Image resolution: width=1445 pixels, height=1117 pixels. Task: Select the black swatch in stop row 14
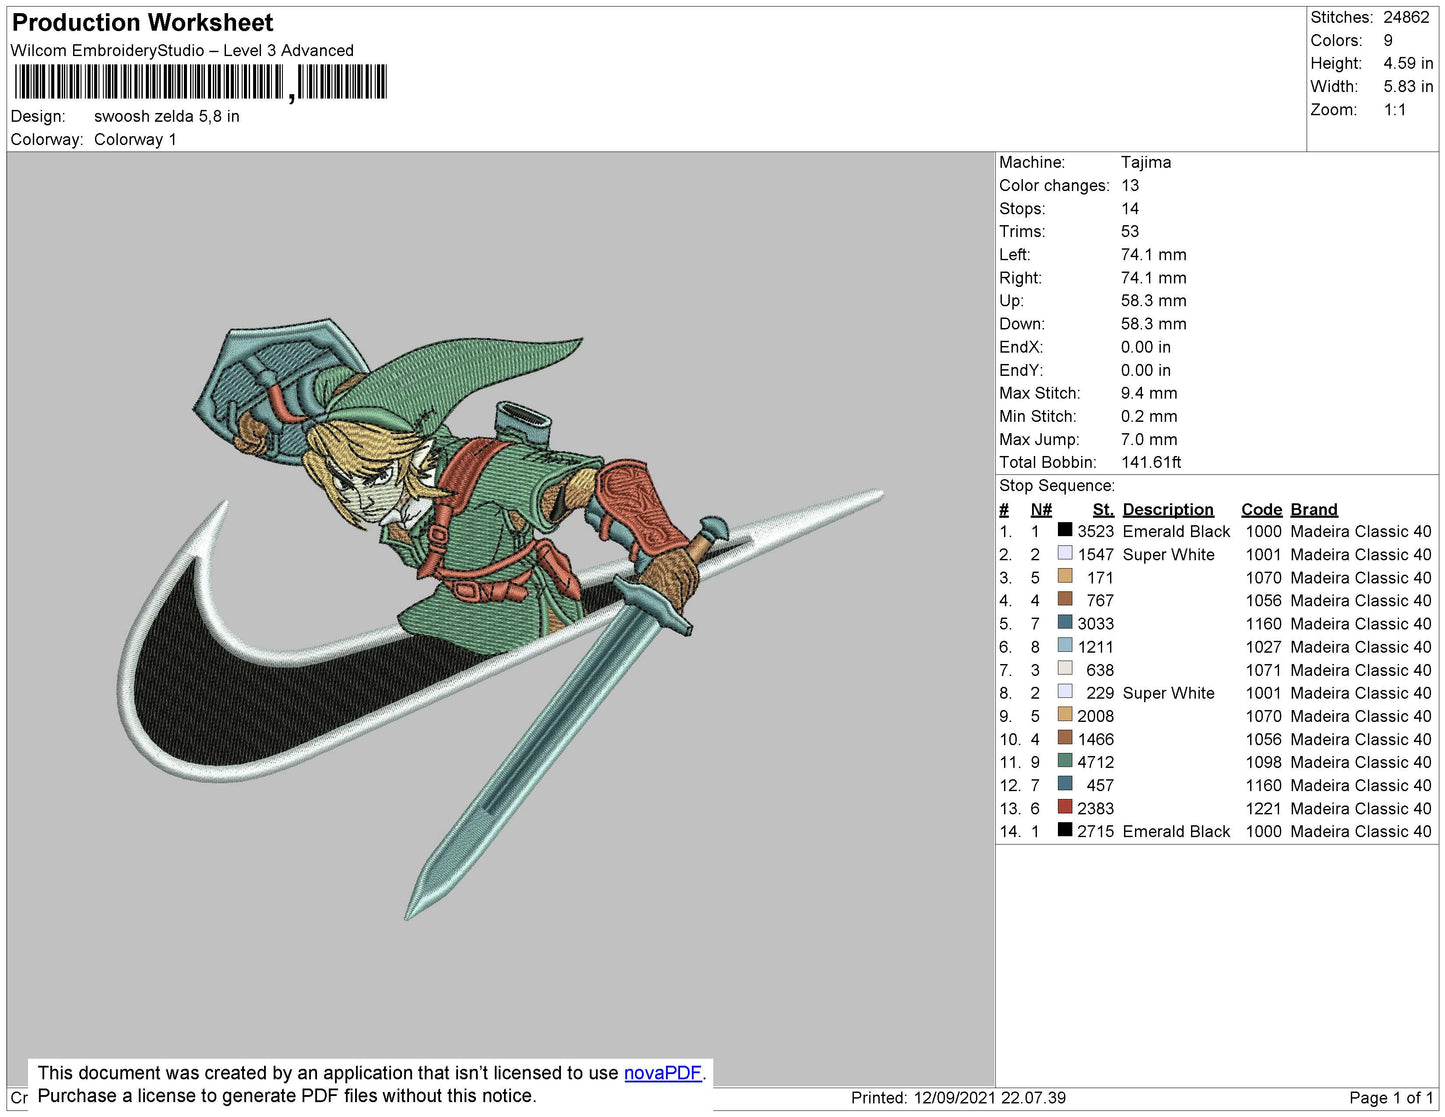coord(1065,831)
